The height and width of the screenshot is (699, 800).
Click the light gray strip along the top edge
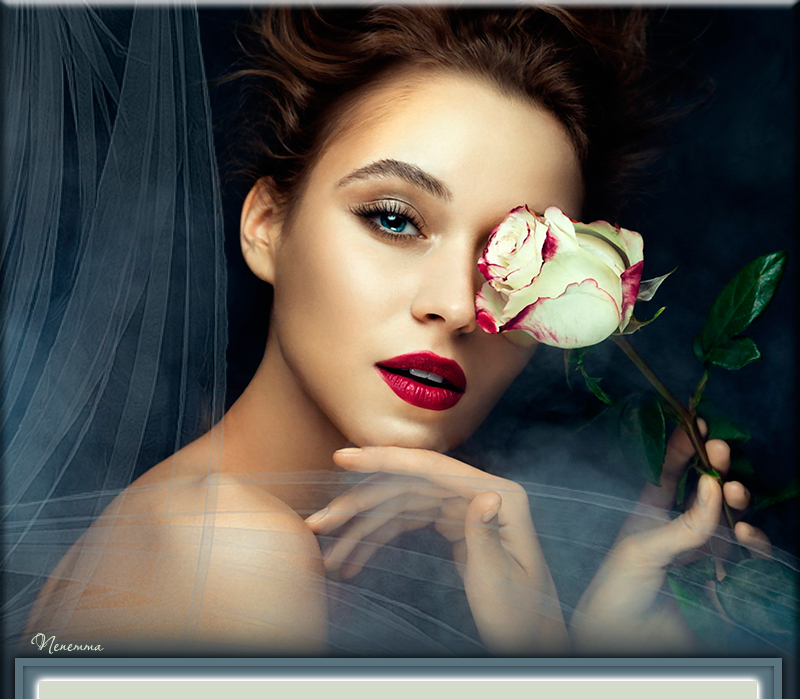[x=400, y=3]
